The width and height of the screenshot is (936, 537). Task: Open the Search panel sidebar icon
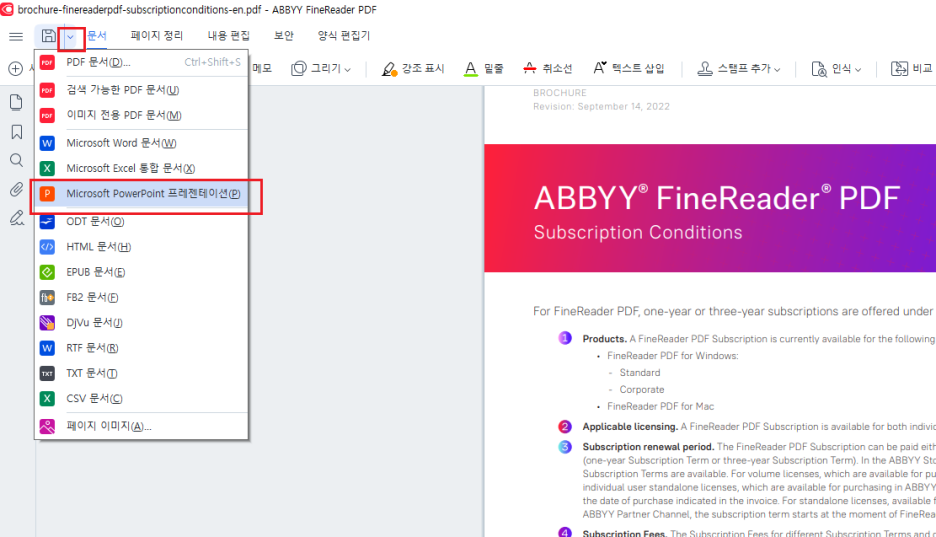pos(17,160)
